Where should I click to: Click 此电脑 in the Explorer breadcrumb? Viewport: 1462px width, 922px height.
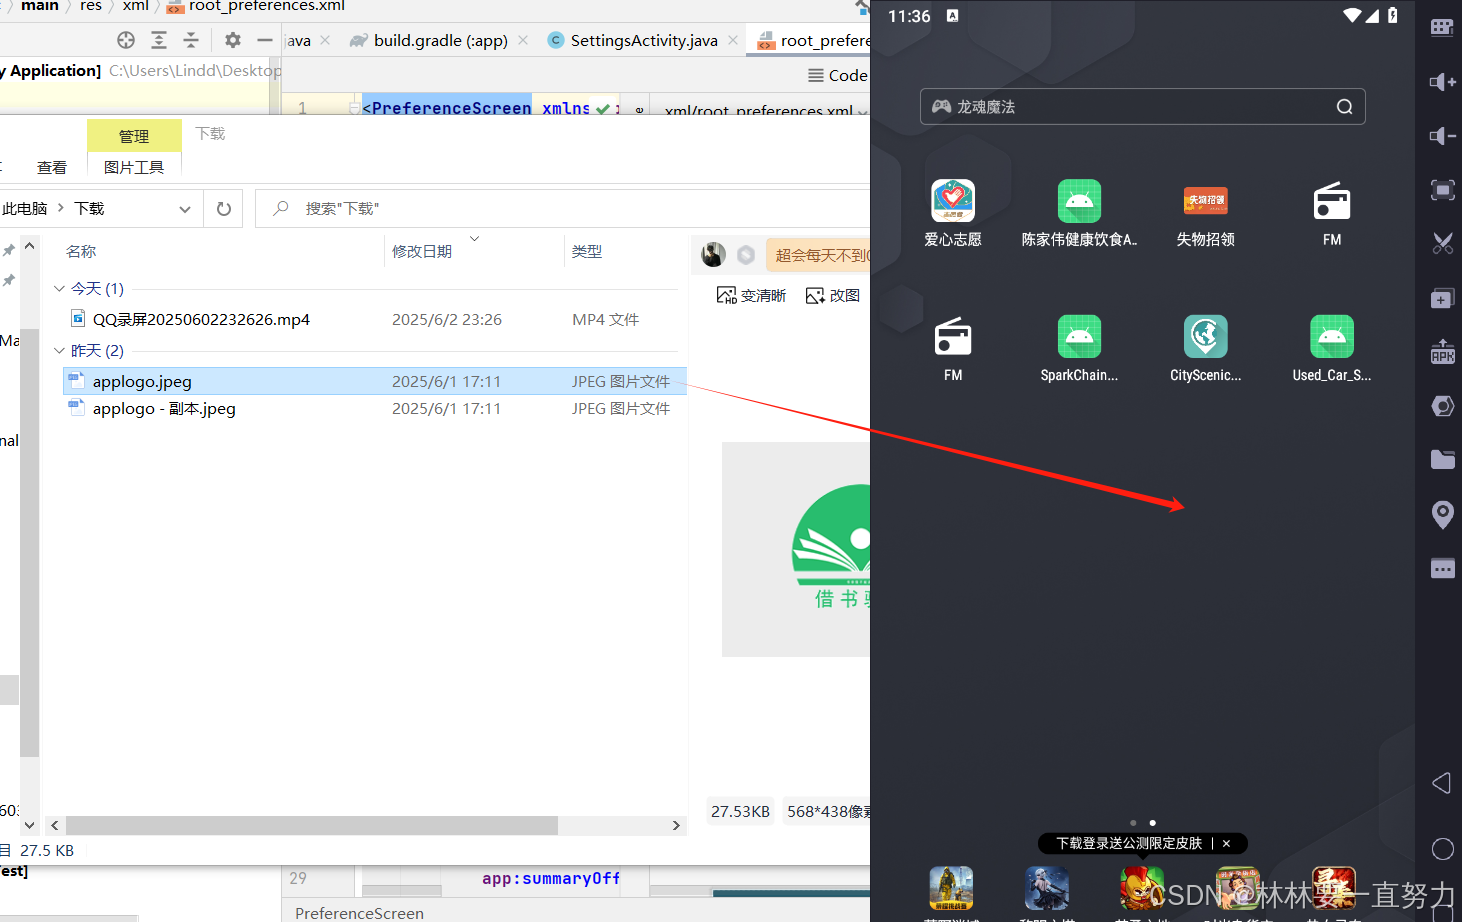tap(25, 209)
